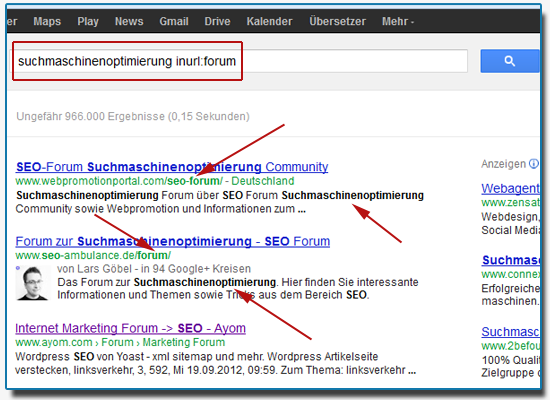
Task: Expand the Mehr dropdown menu
Action: pos(398,21)
